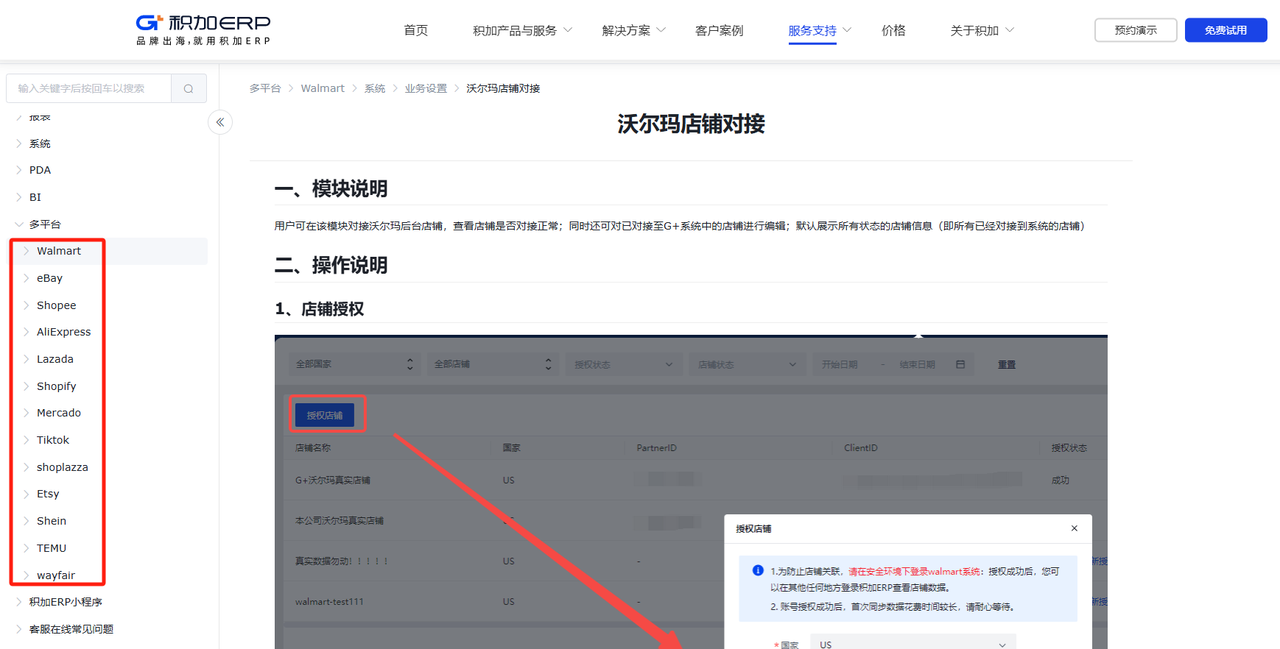Select the 多平台 tree label
Screen dimensions: 1280x649
coord(45,224)
